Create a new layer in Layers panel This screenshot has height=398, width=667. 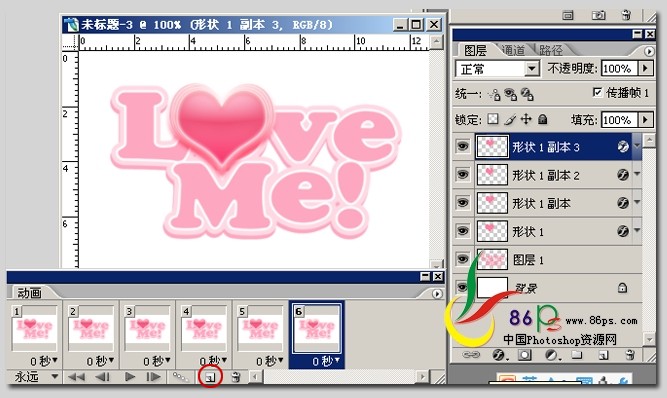603,355
